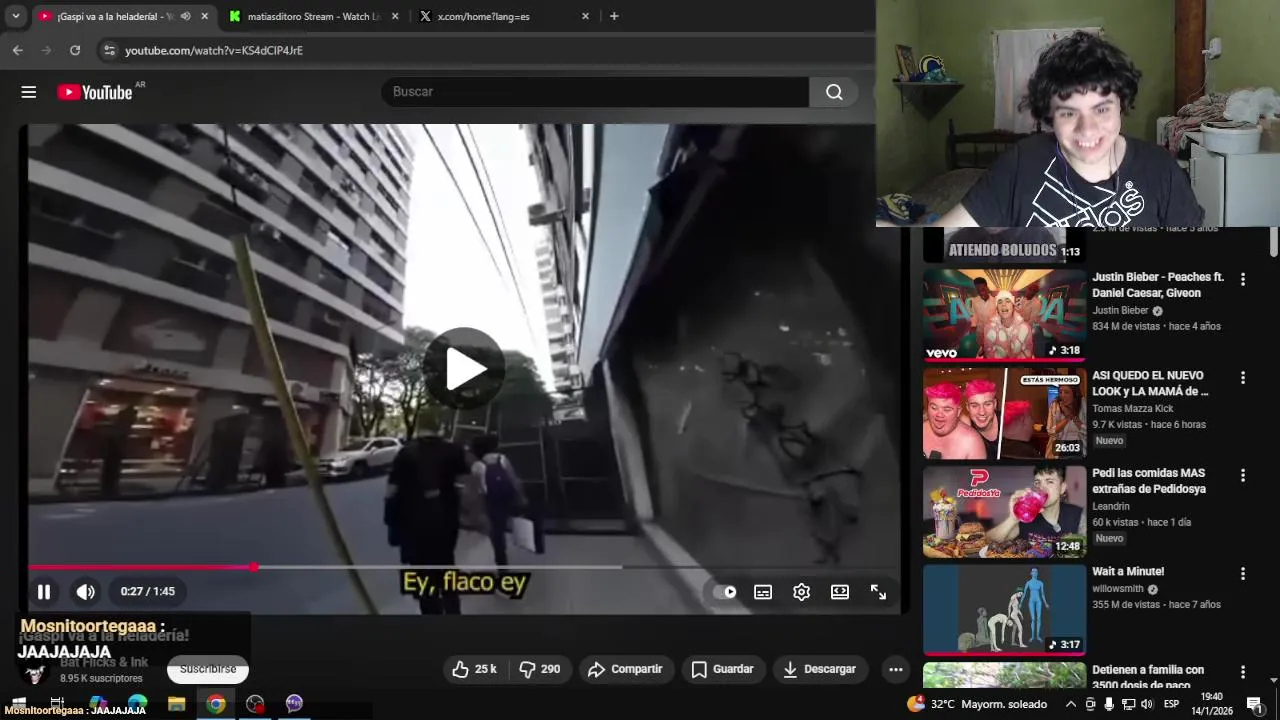The height and width of the screenshot is (720, 1280).
Task: Subscribe with the Suscribirse button
Action: (x=208, y=669)
